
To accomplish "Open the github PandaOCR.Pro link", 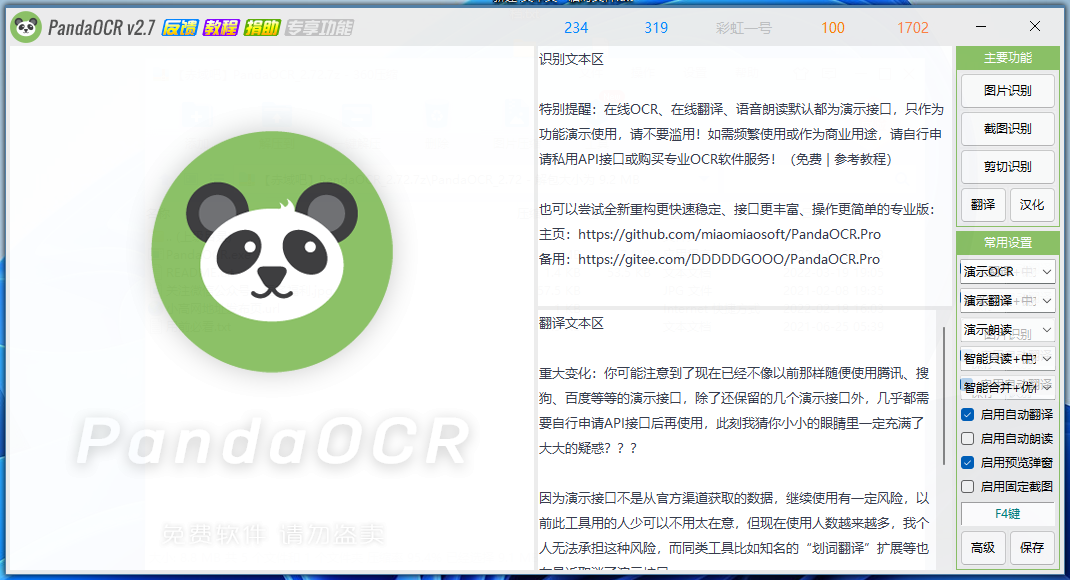I will pyautogui.click(x=729, y=234).
